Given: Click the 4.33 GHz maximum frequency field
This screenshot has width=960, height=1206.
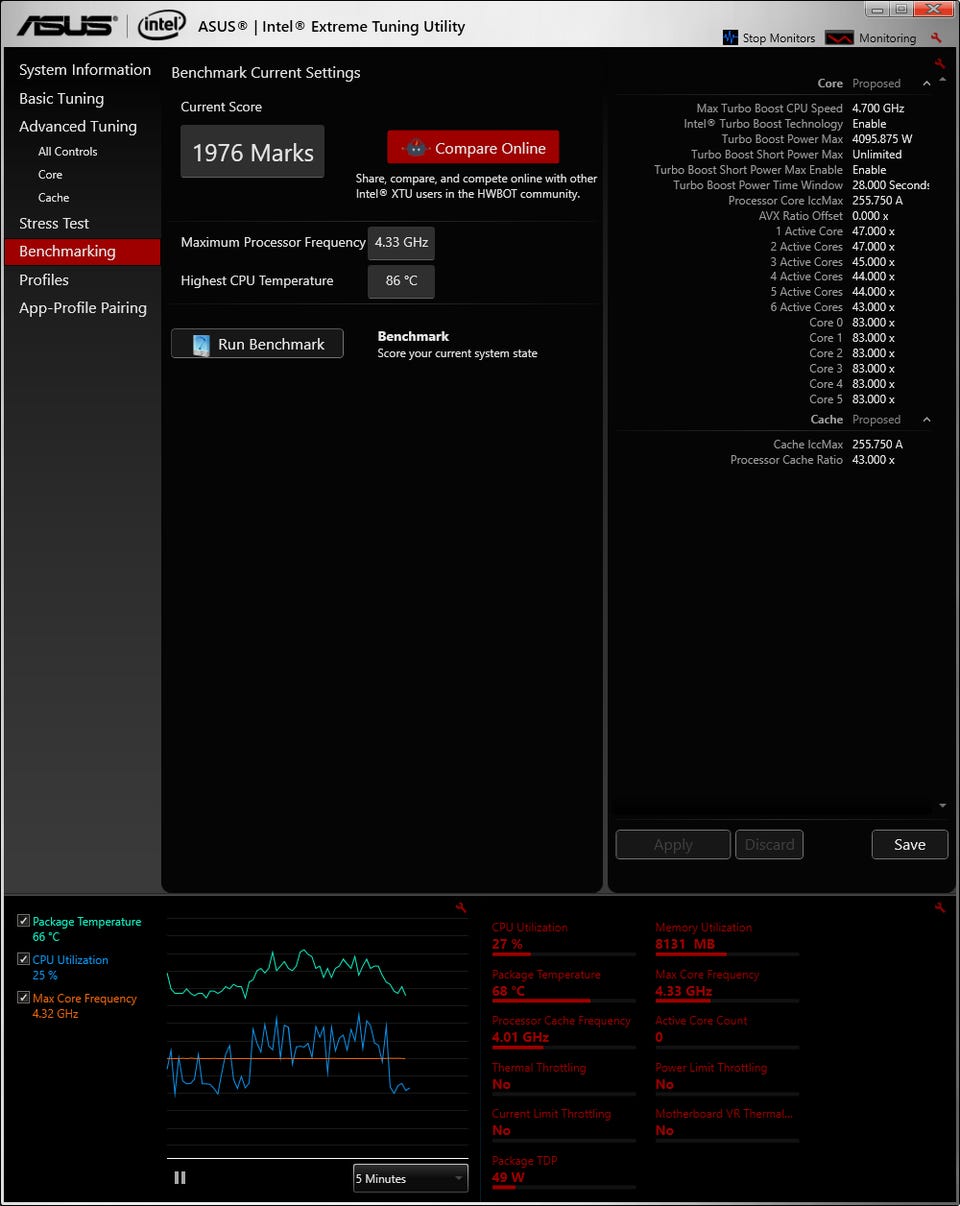Looking at the screenshot, I should 401,243.
